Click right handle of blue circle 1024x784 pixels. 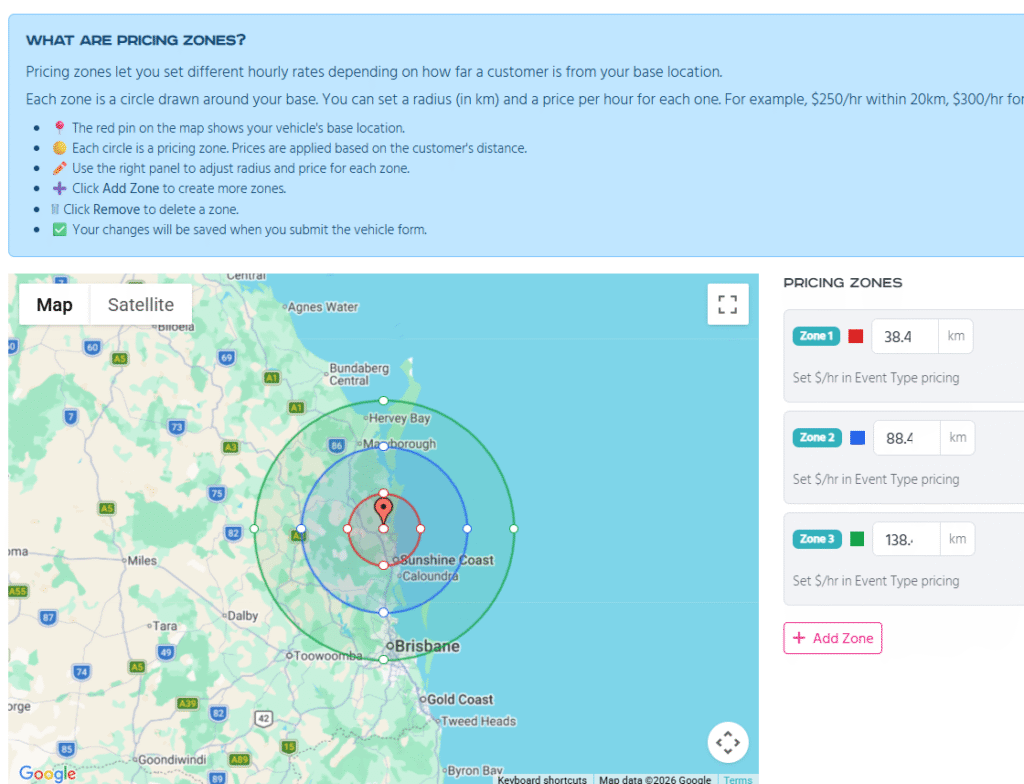(467, 528)
